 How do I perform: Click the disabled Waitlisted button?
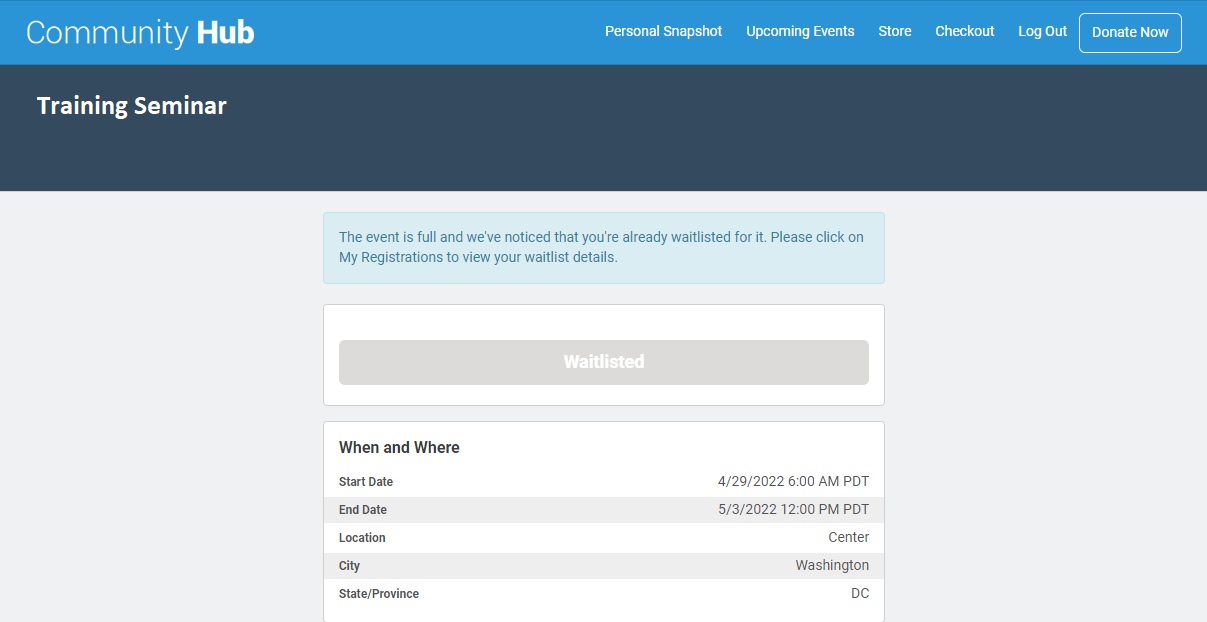click(603, 362)
